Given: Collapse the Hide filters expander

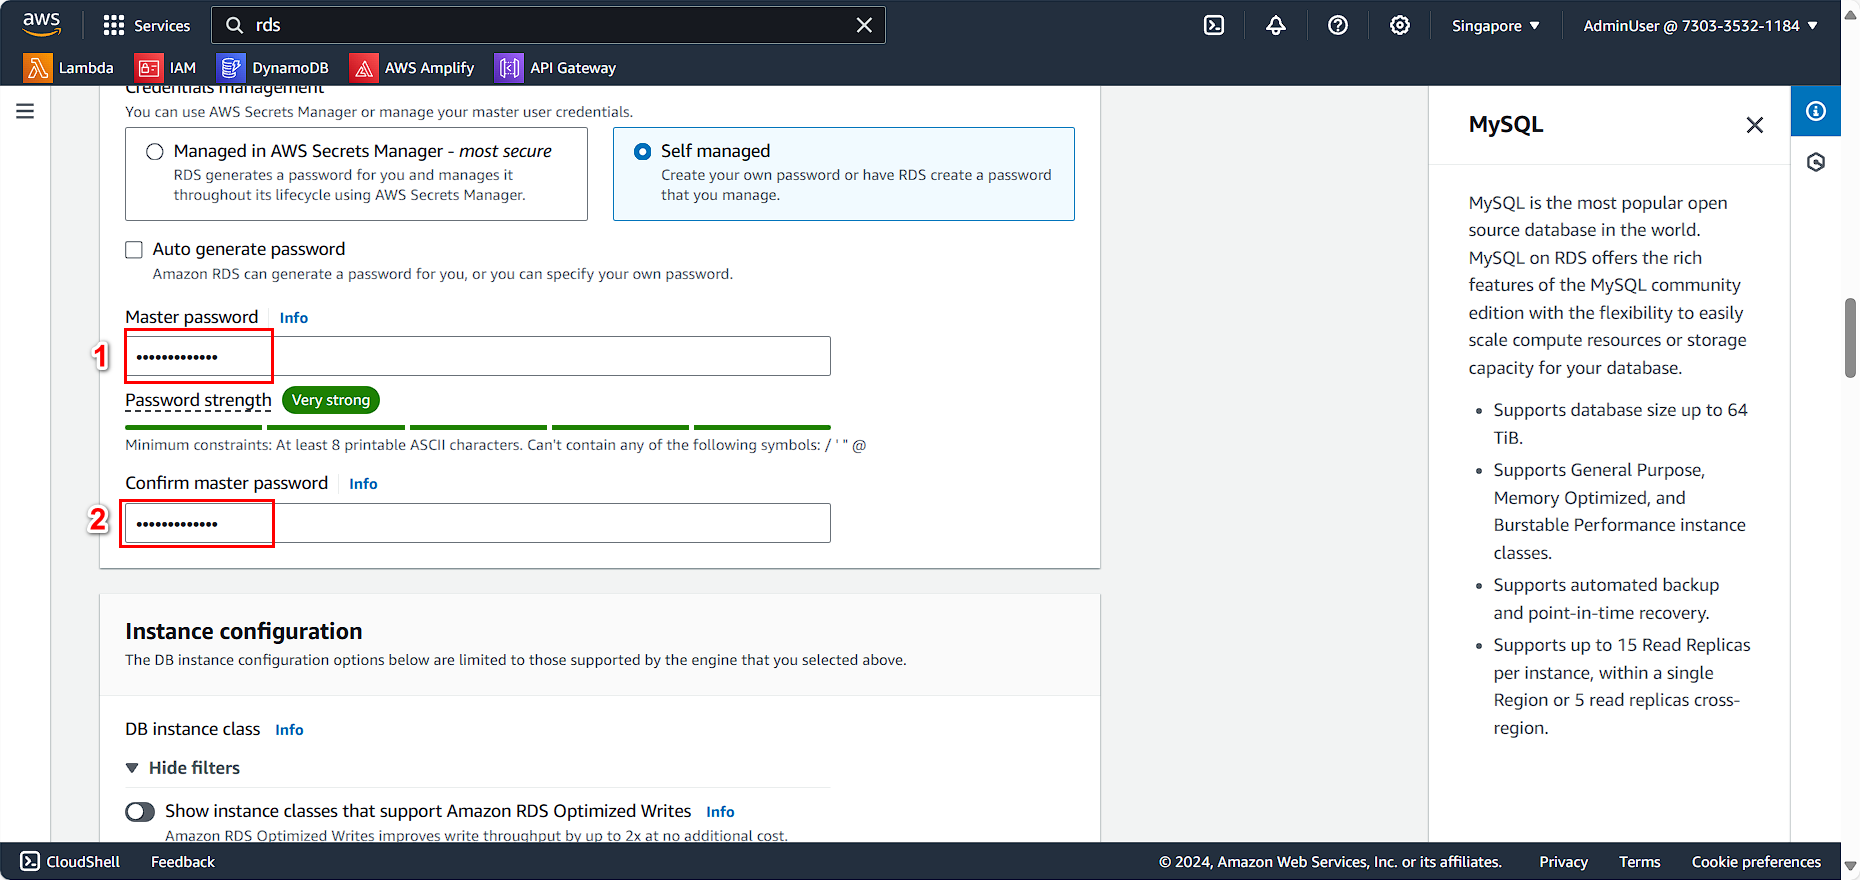Looking at the screenshot, I should point(183,768).
